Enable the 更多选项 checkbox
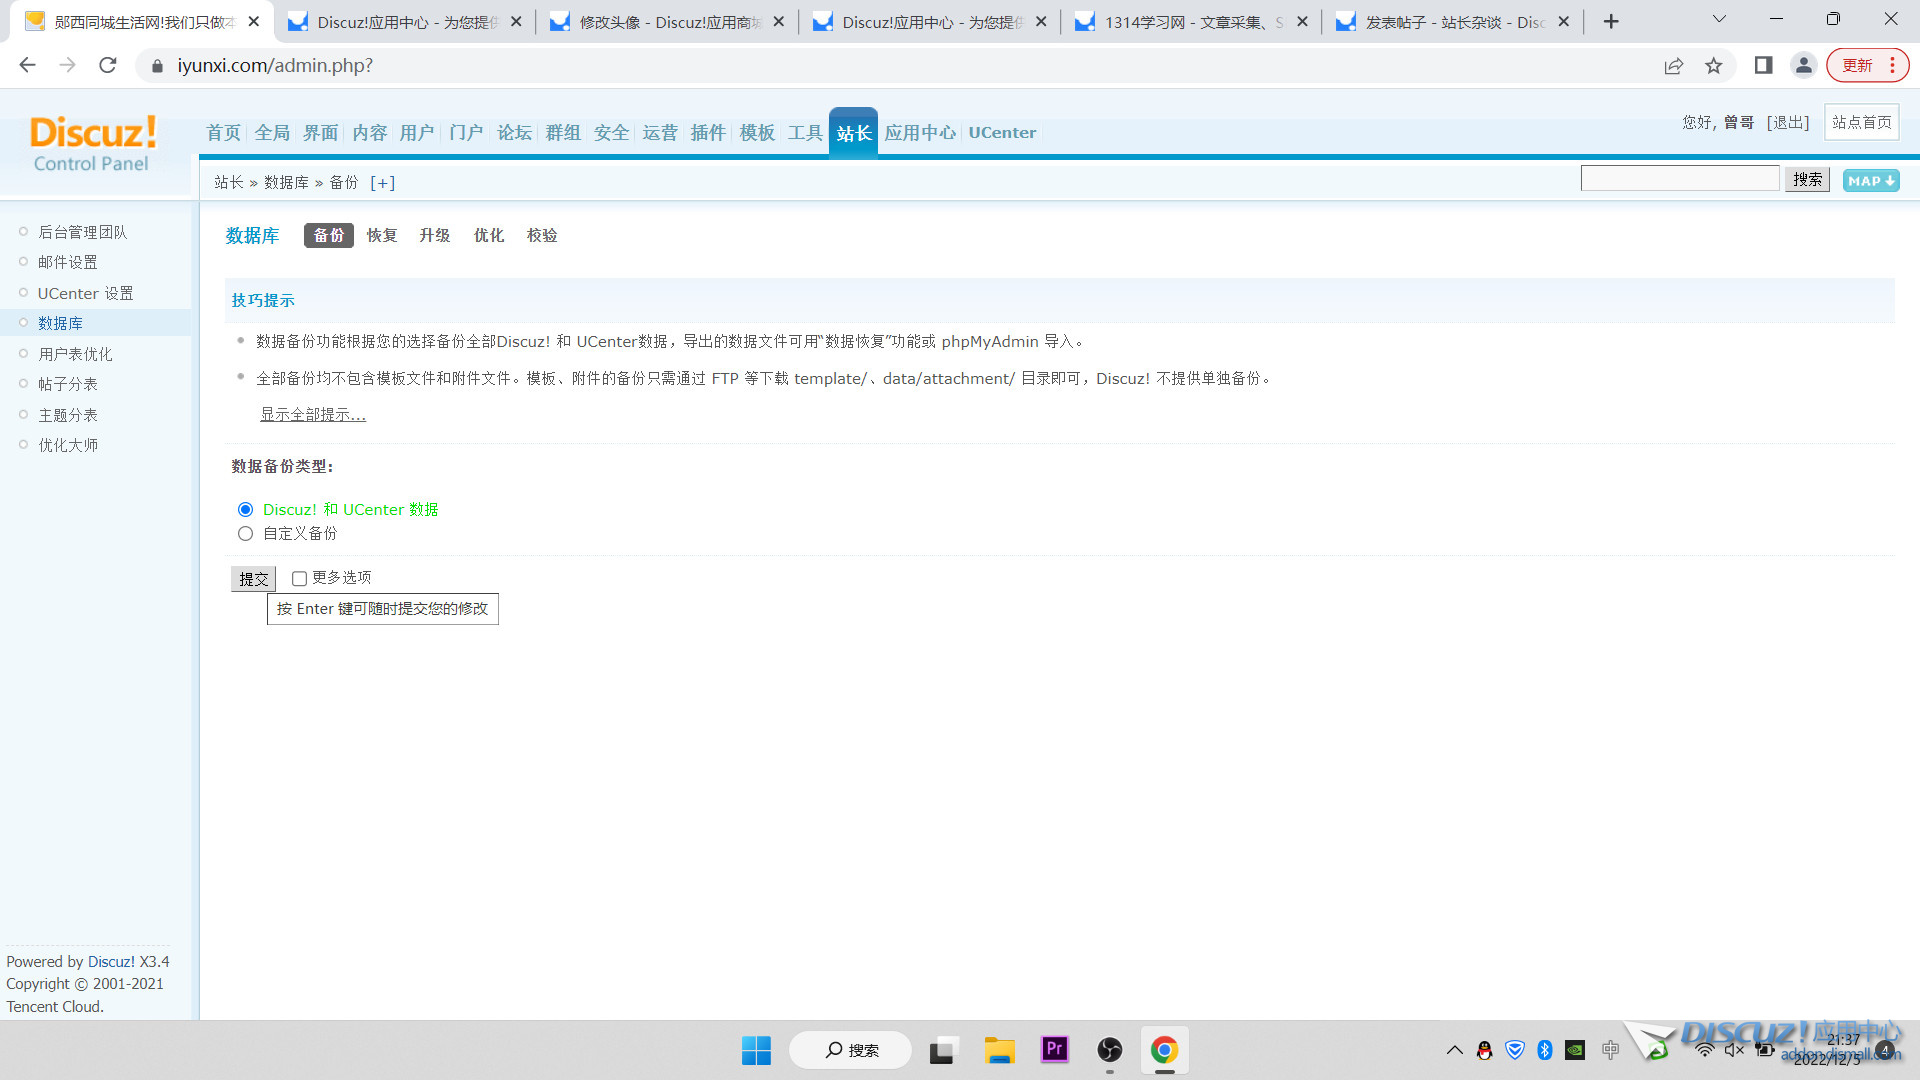 click(299, 578)
